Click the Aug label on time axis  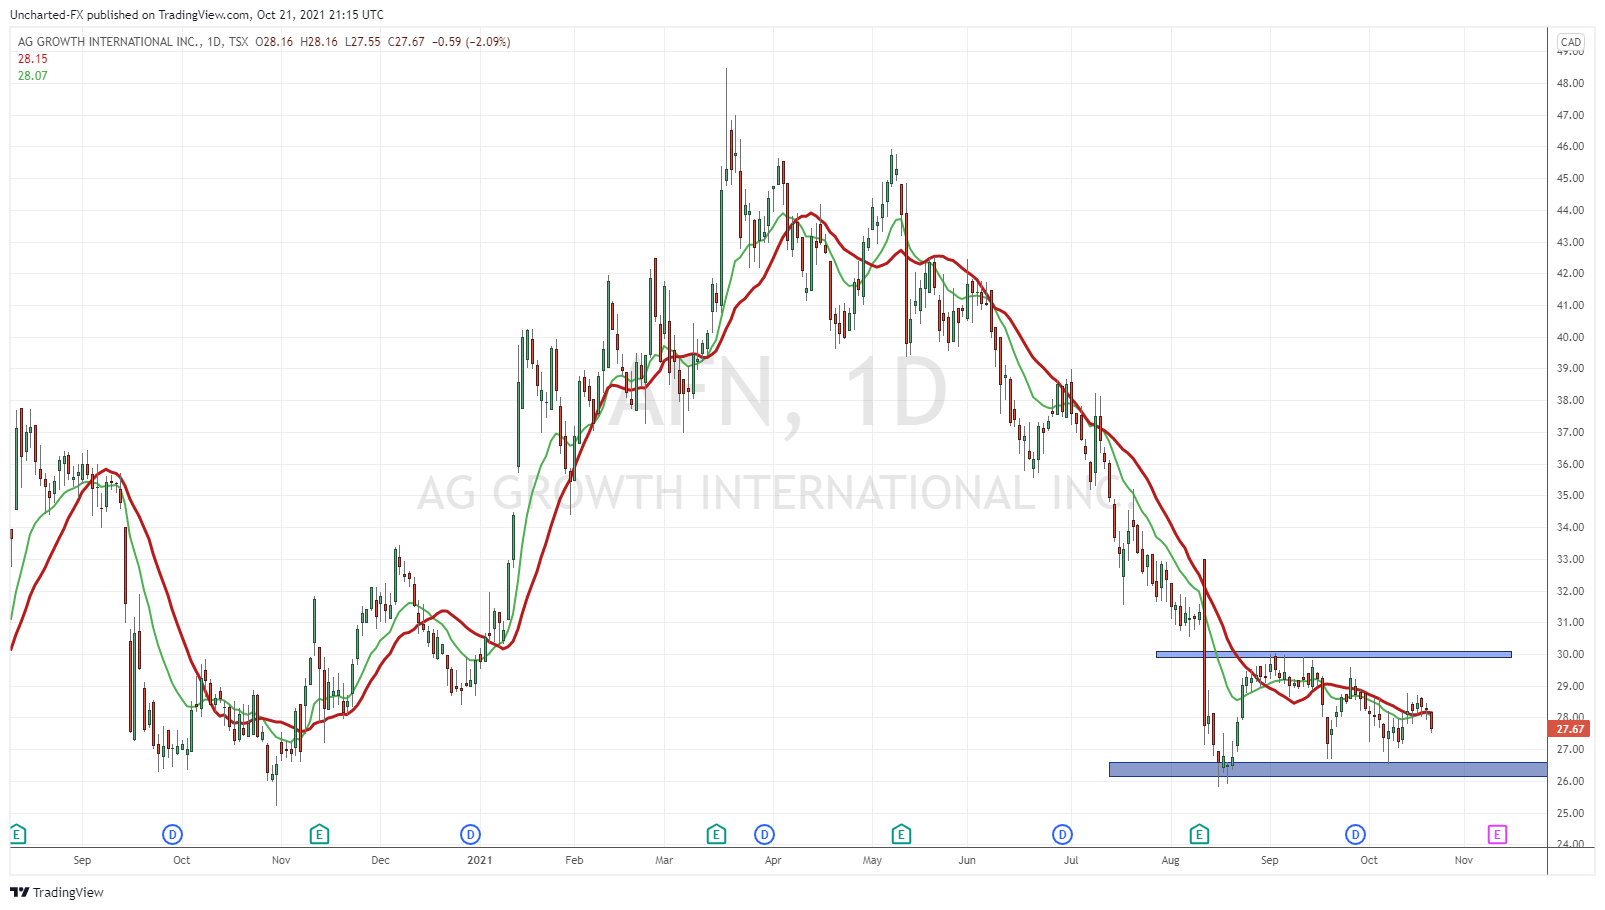(1170, 860)
